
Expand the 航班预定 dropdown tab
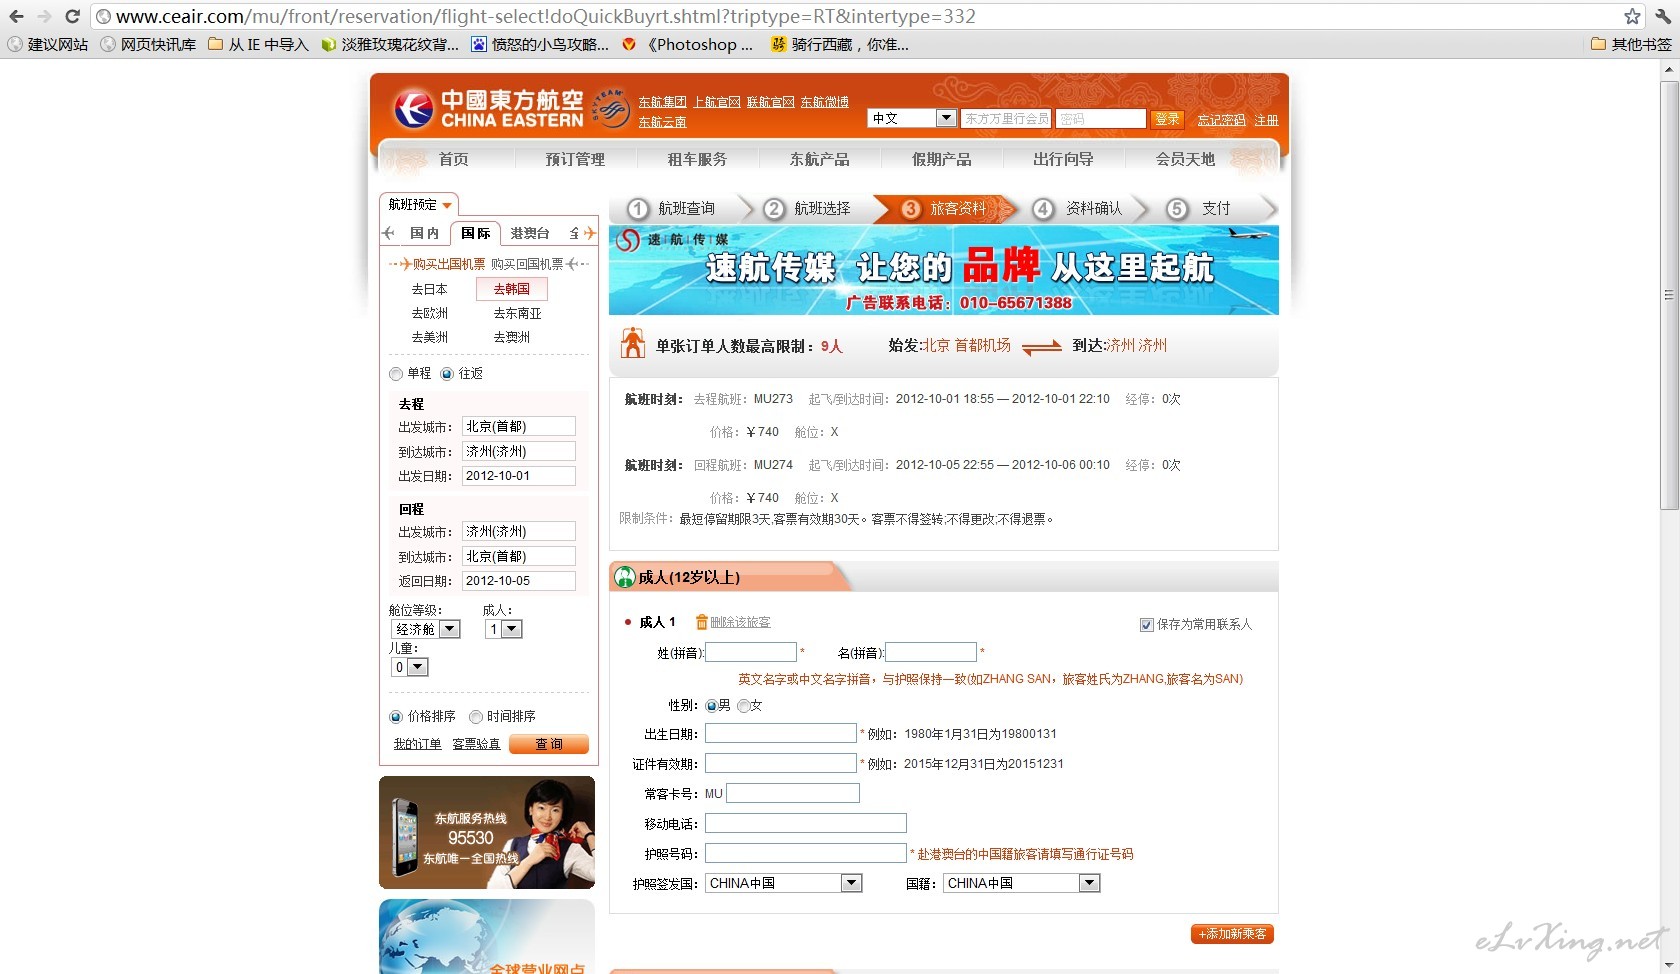click(420, 204)
